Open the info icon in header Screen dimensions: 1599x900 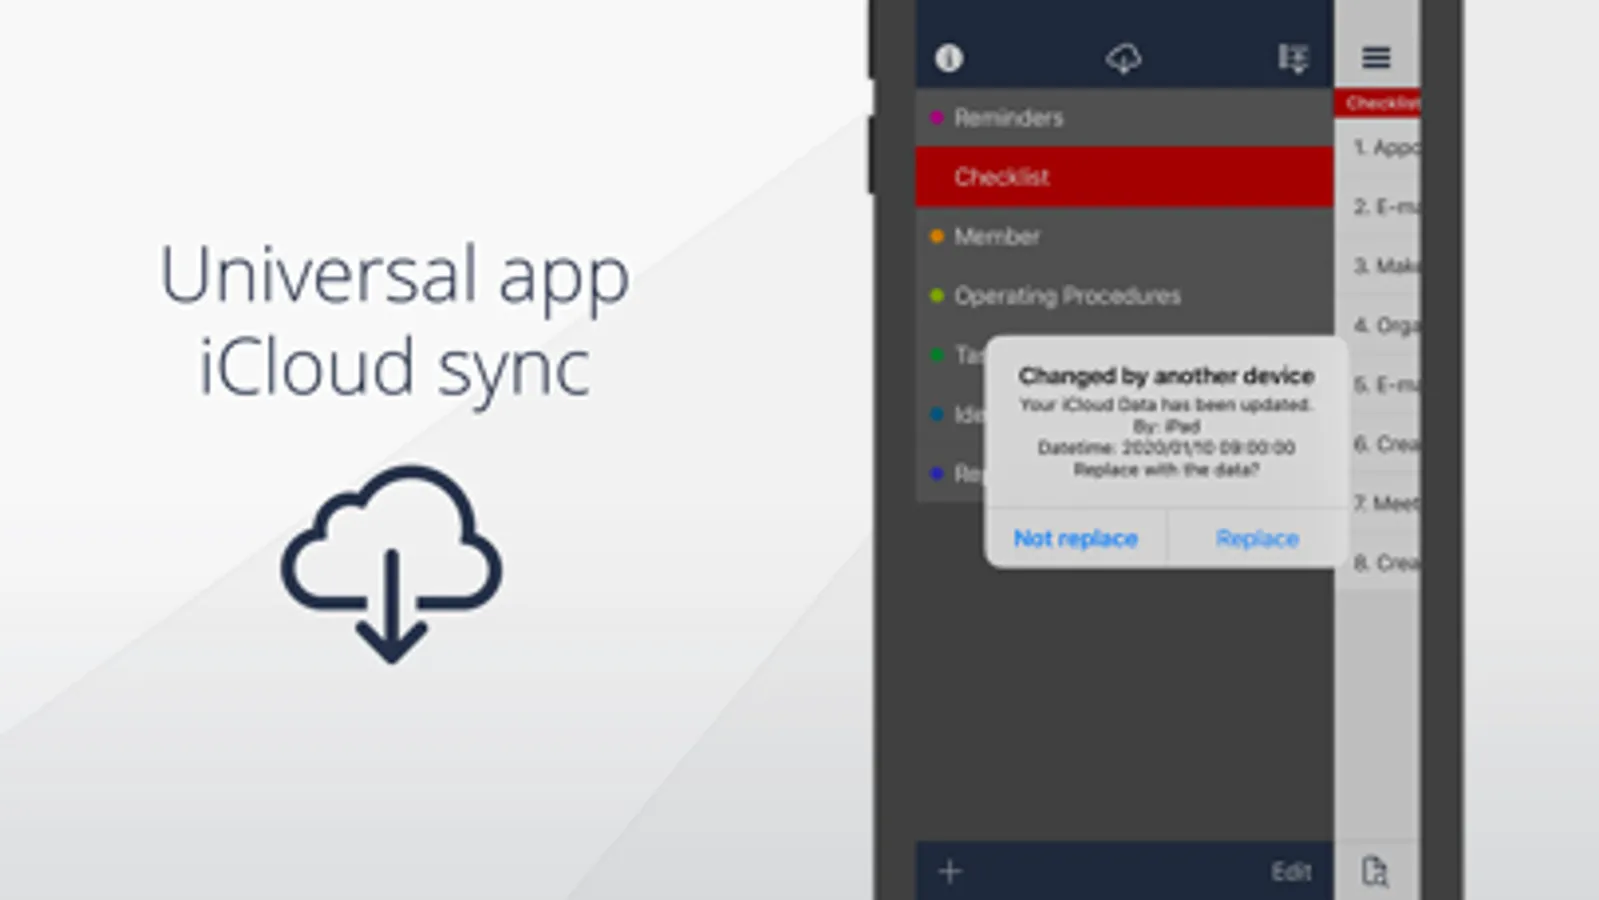click(948, 58)
